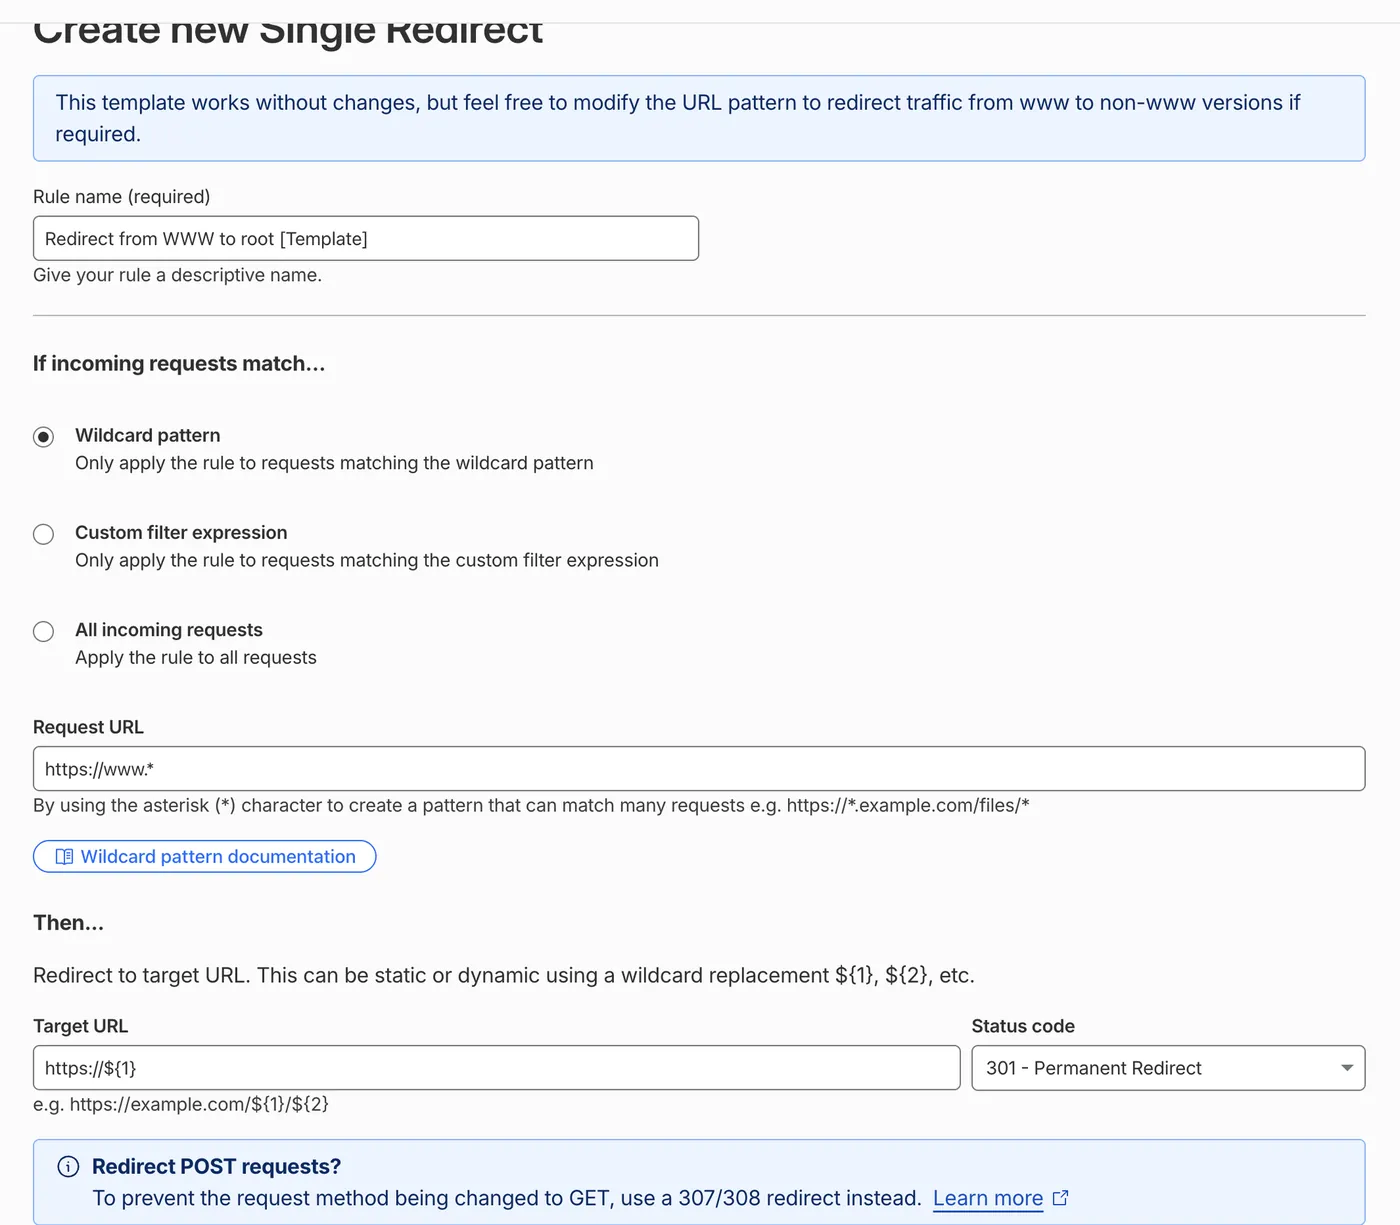Click the '307/308 redirect instead' sentence
Screen dimensions: 1400x1225
(507, 1198)
